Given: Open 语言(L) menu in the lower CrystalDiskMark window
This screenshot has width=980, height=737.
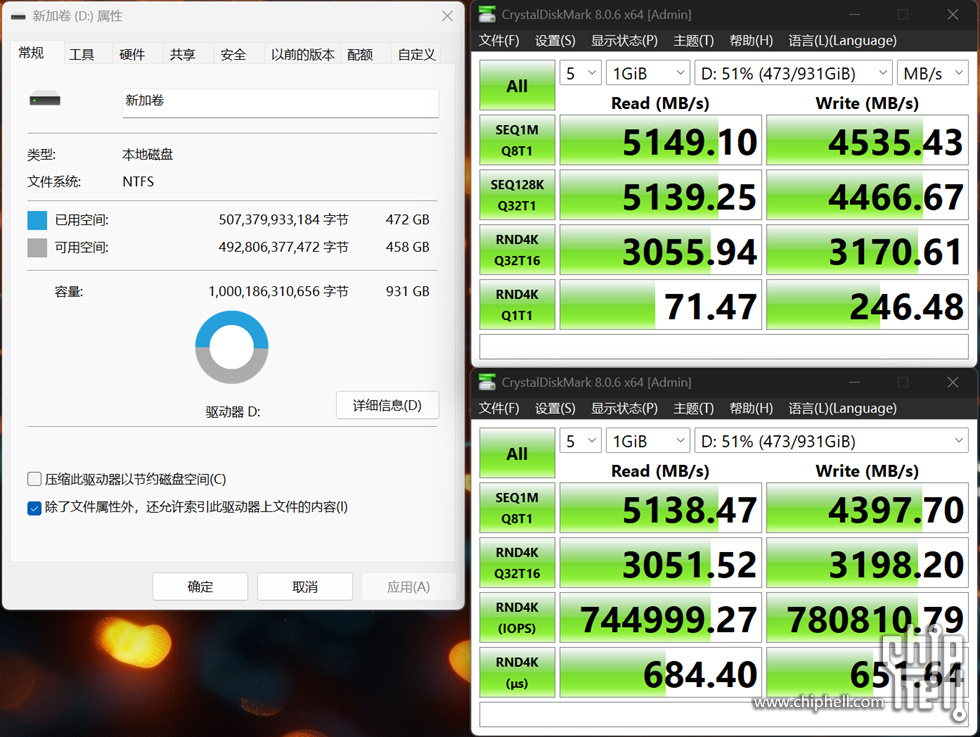Looking at the screenshot, I should point(842,408).
